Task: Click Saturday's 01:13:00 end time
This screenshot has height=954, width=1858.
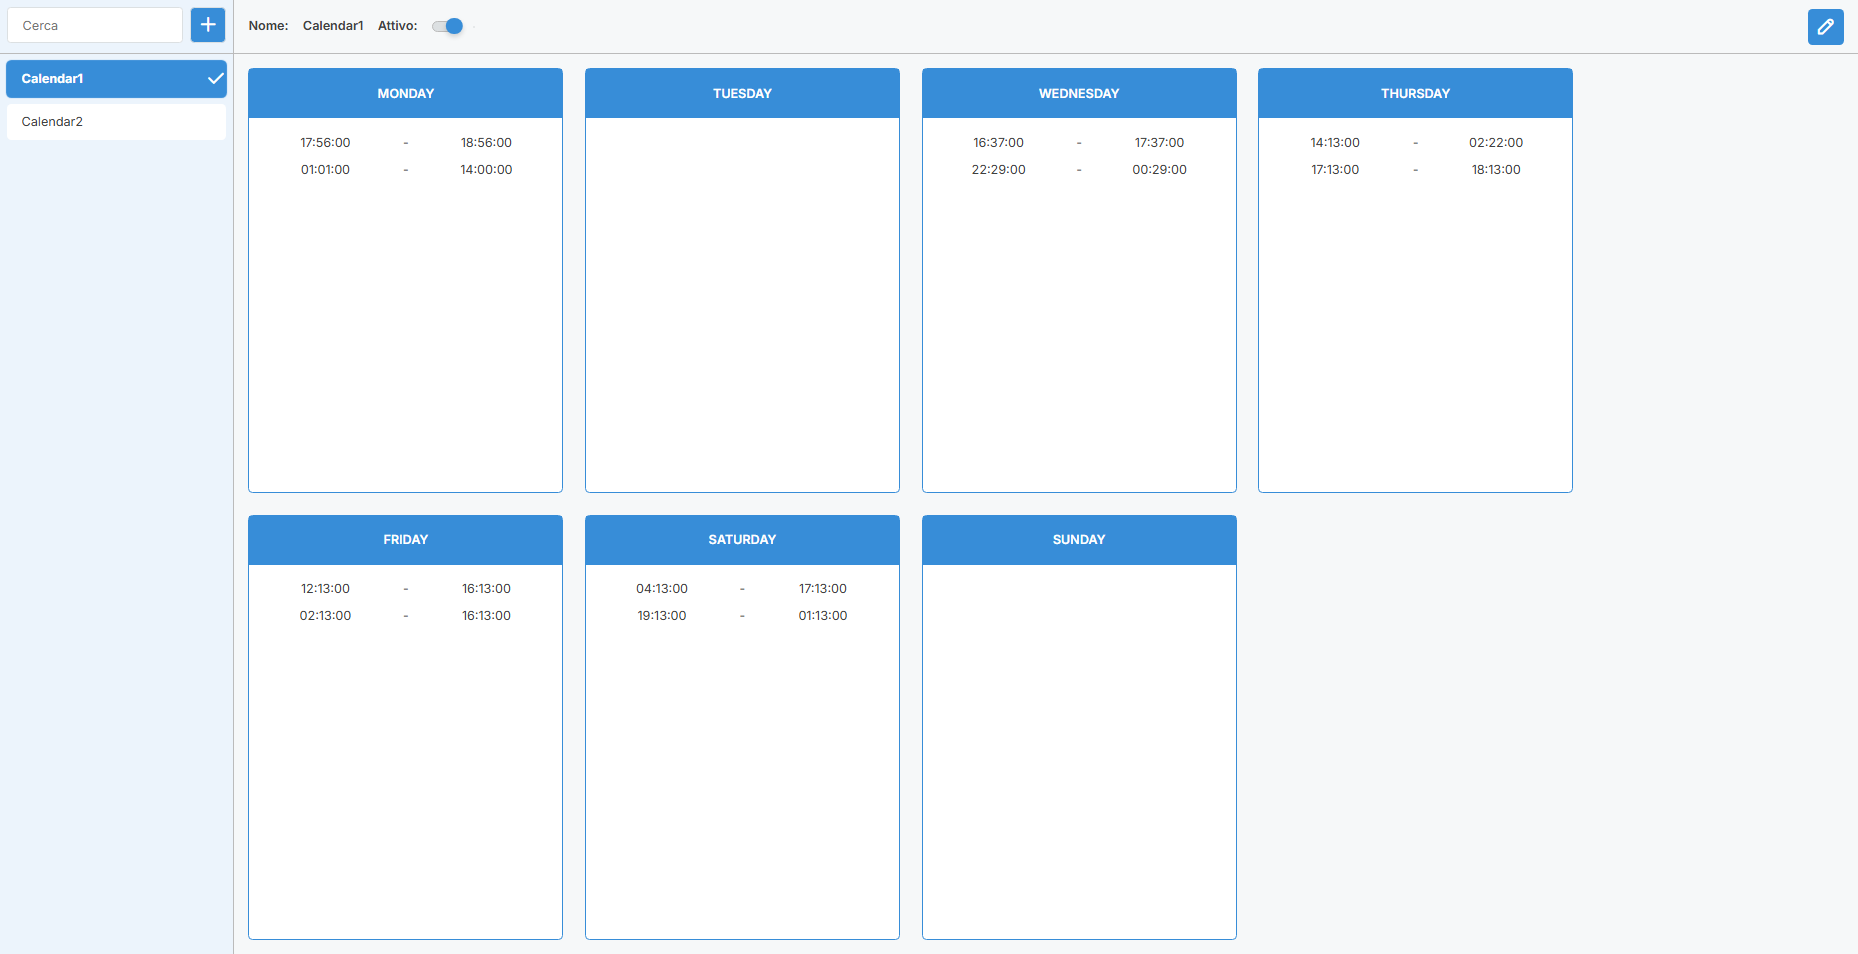Action: tap(822, 616)
